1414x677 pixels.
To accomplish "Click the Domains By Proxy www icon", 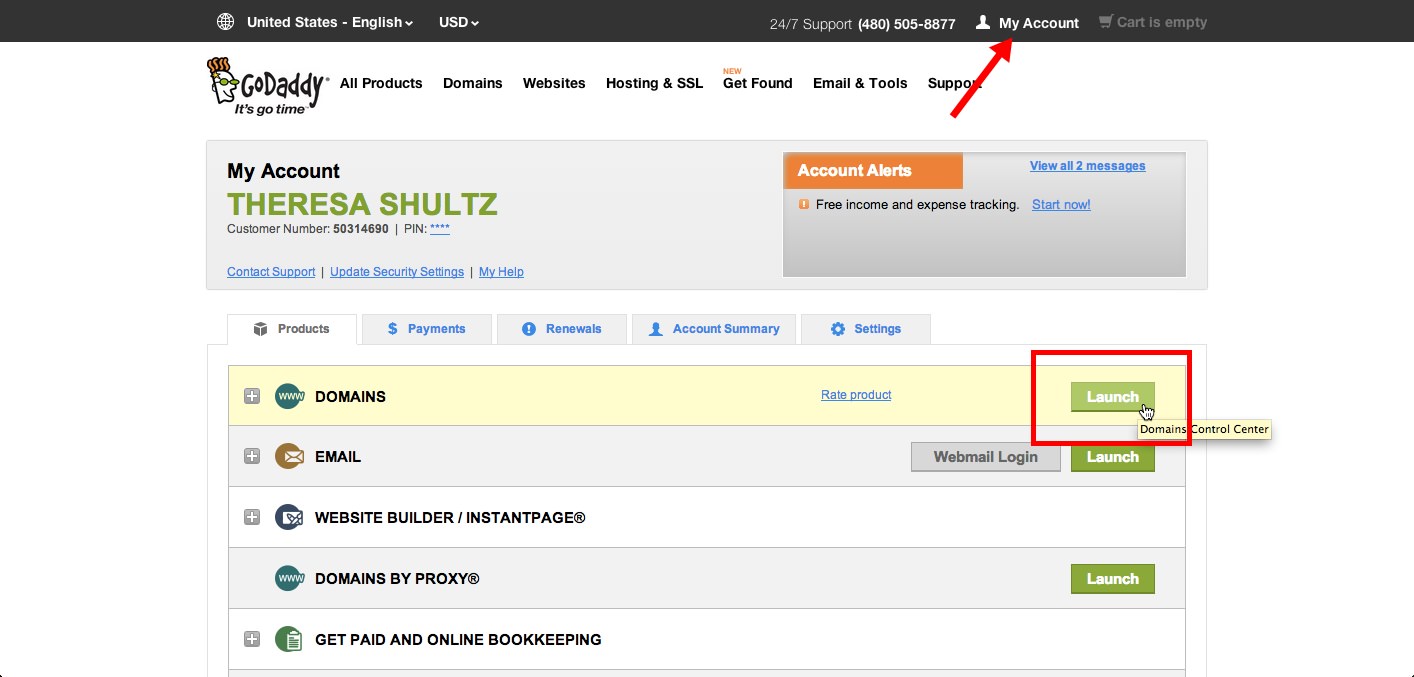I will point(289,578).
